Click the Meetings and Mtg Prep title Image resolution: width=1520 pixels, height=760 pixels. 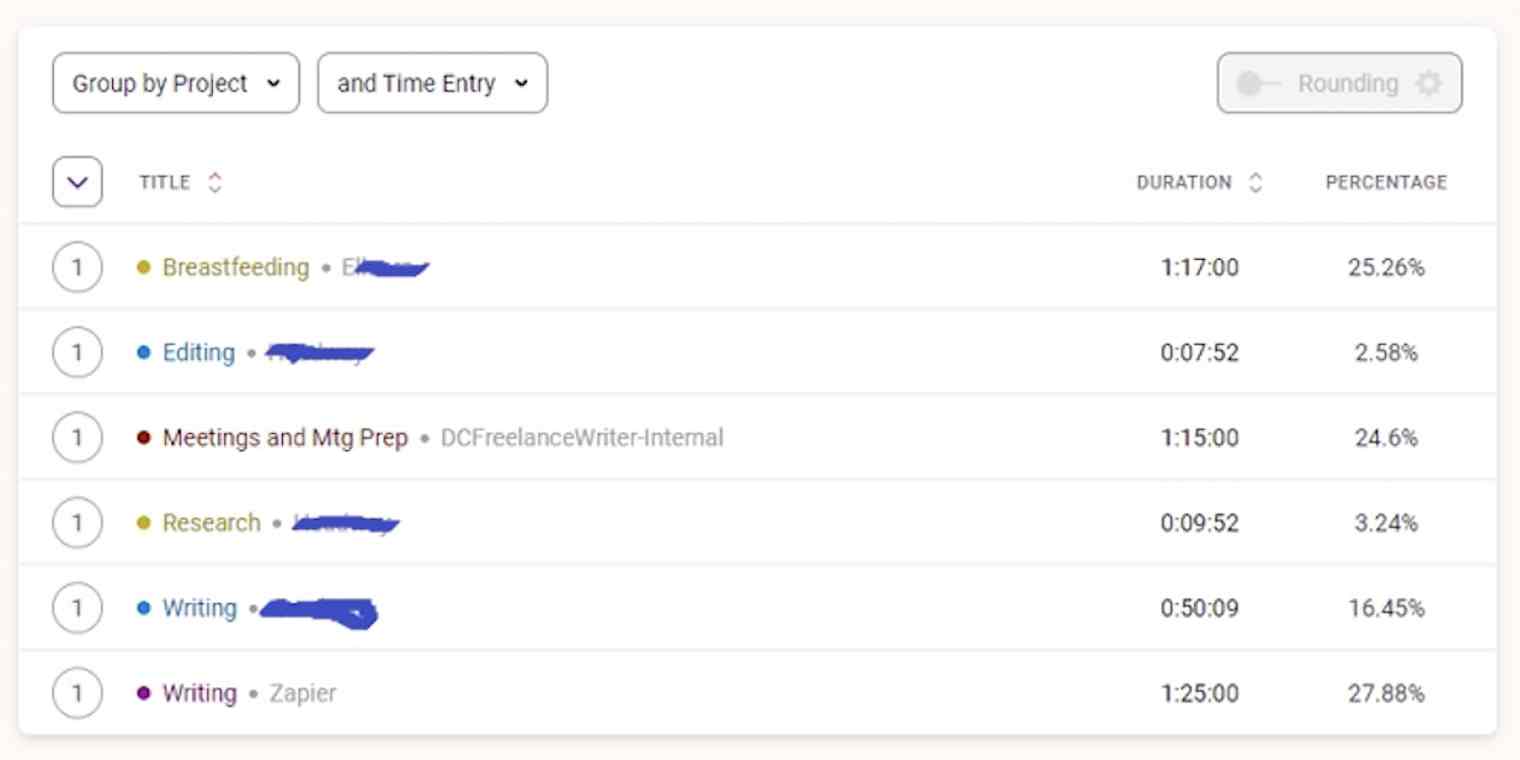click(x=283, y=437)
